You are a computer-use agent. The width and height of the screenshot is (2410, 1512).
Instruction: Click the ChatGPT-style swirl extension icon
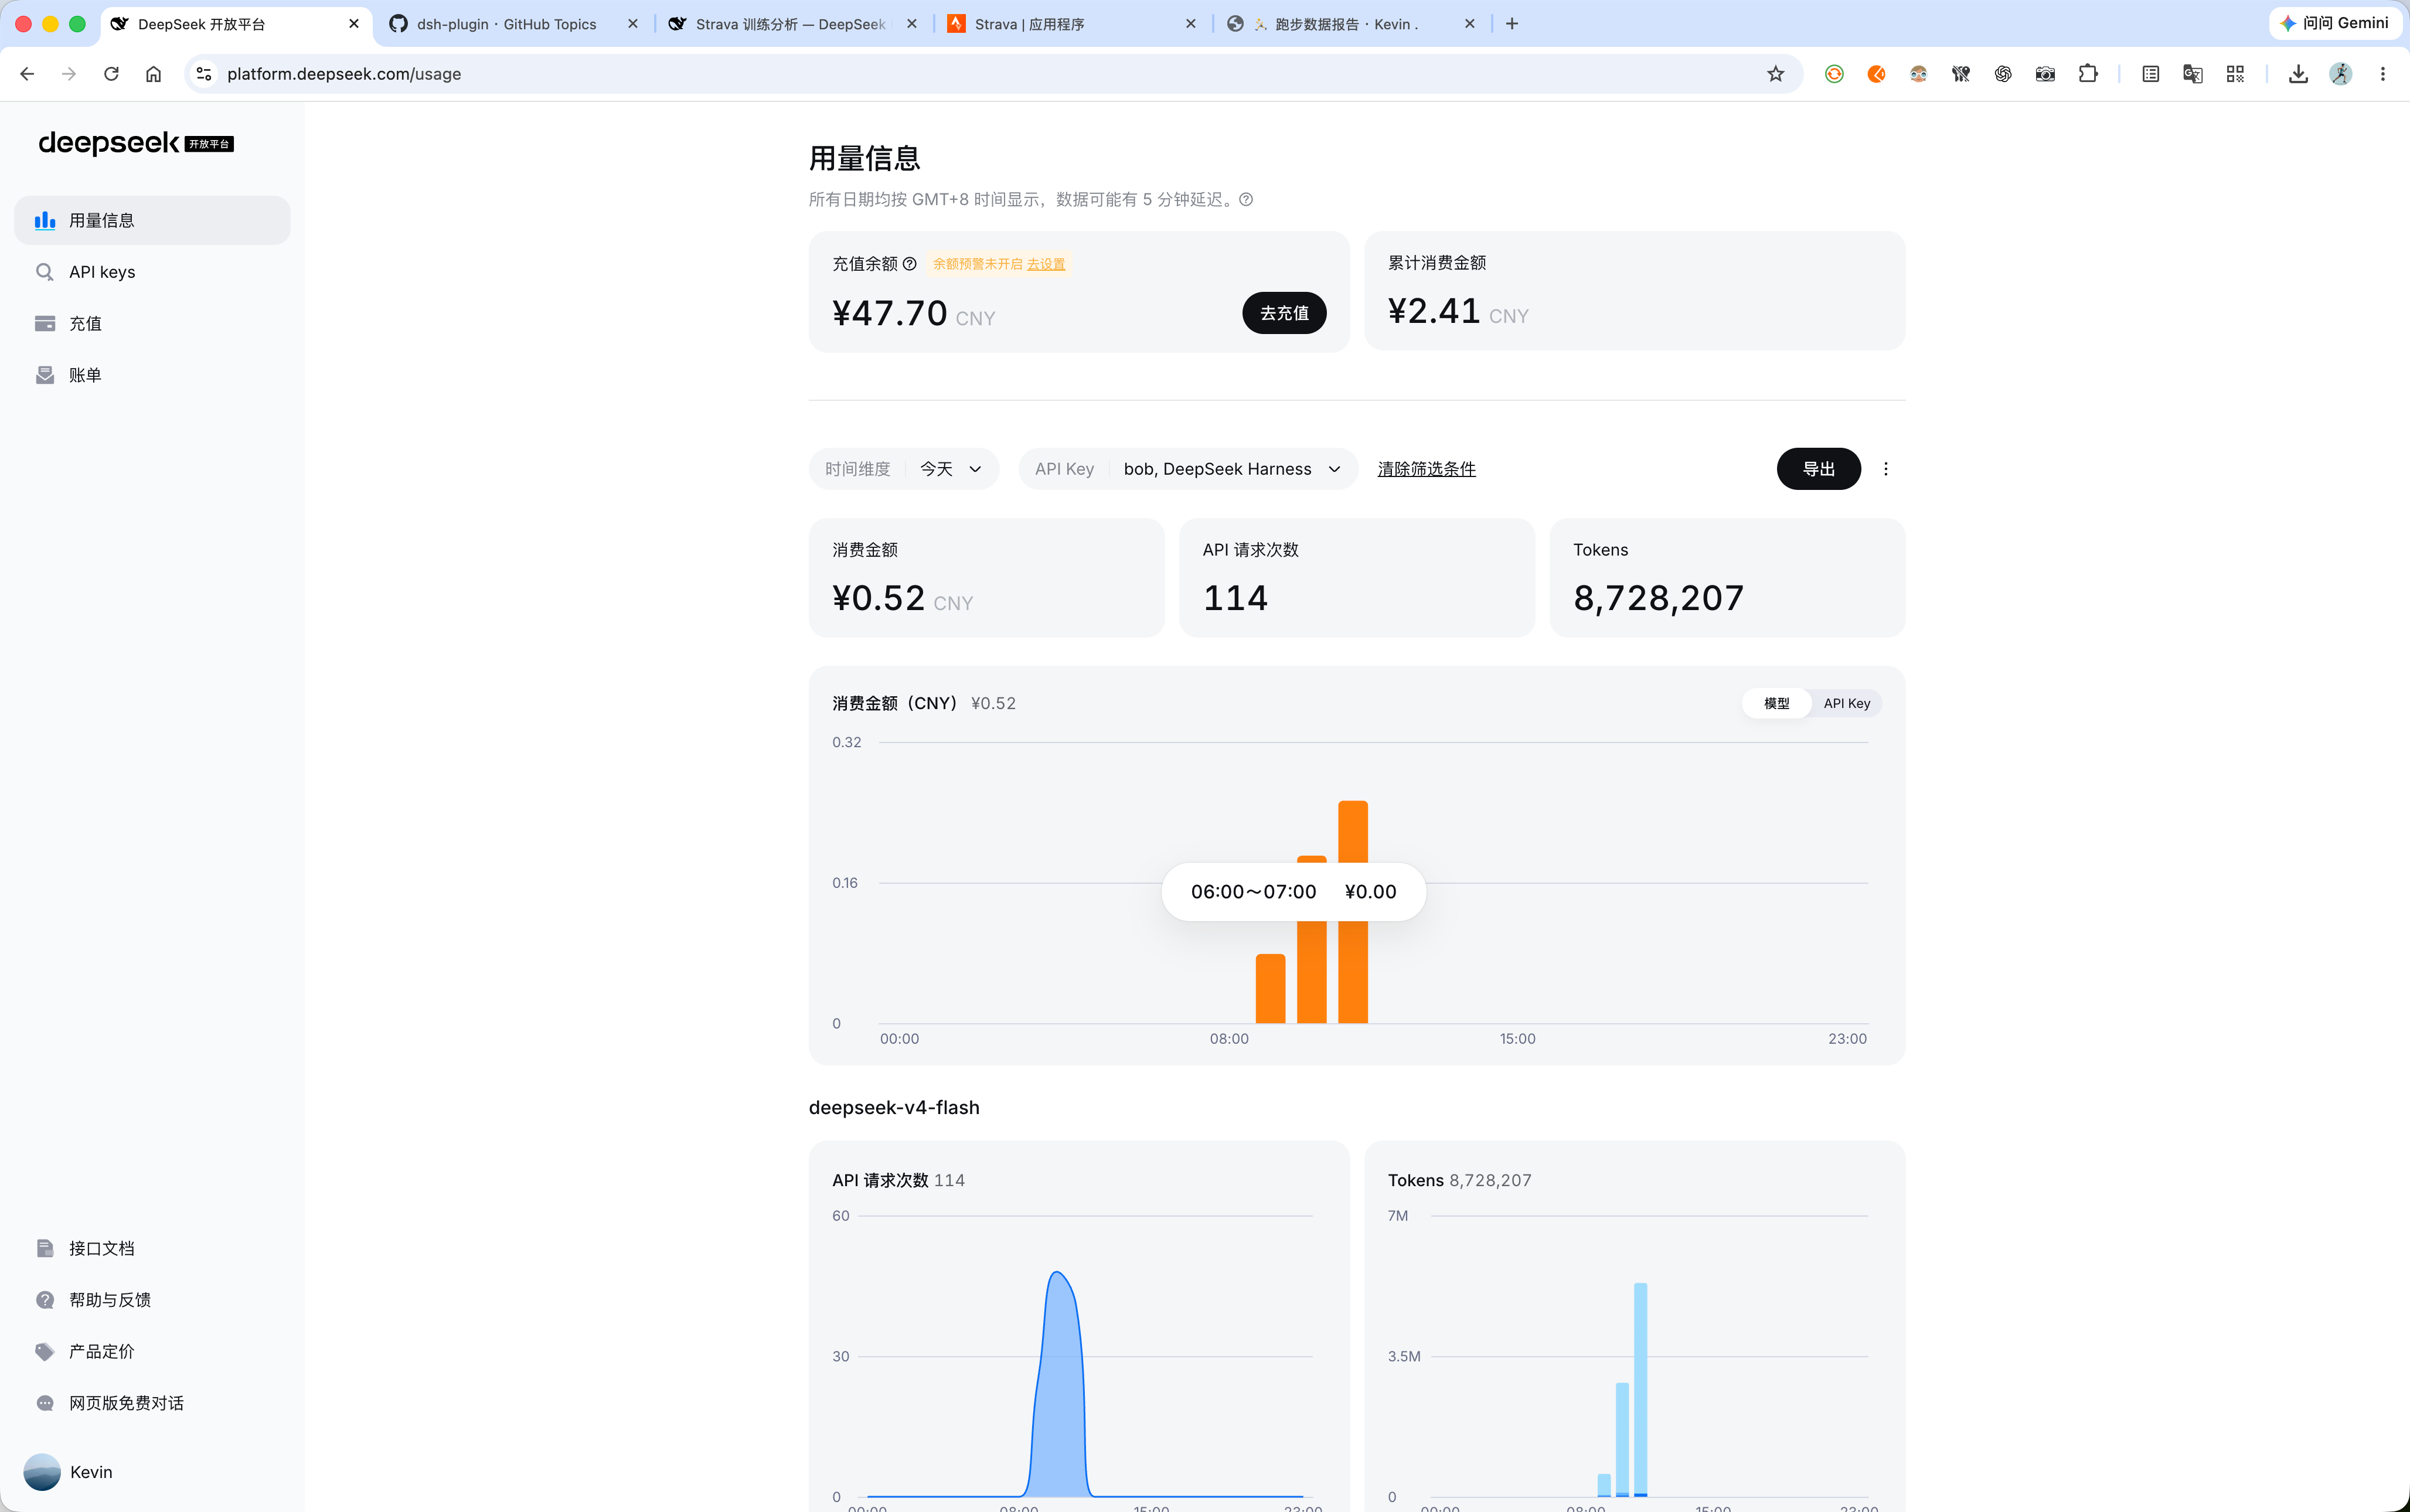click(2003, 74)
